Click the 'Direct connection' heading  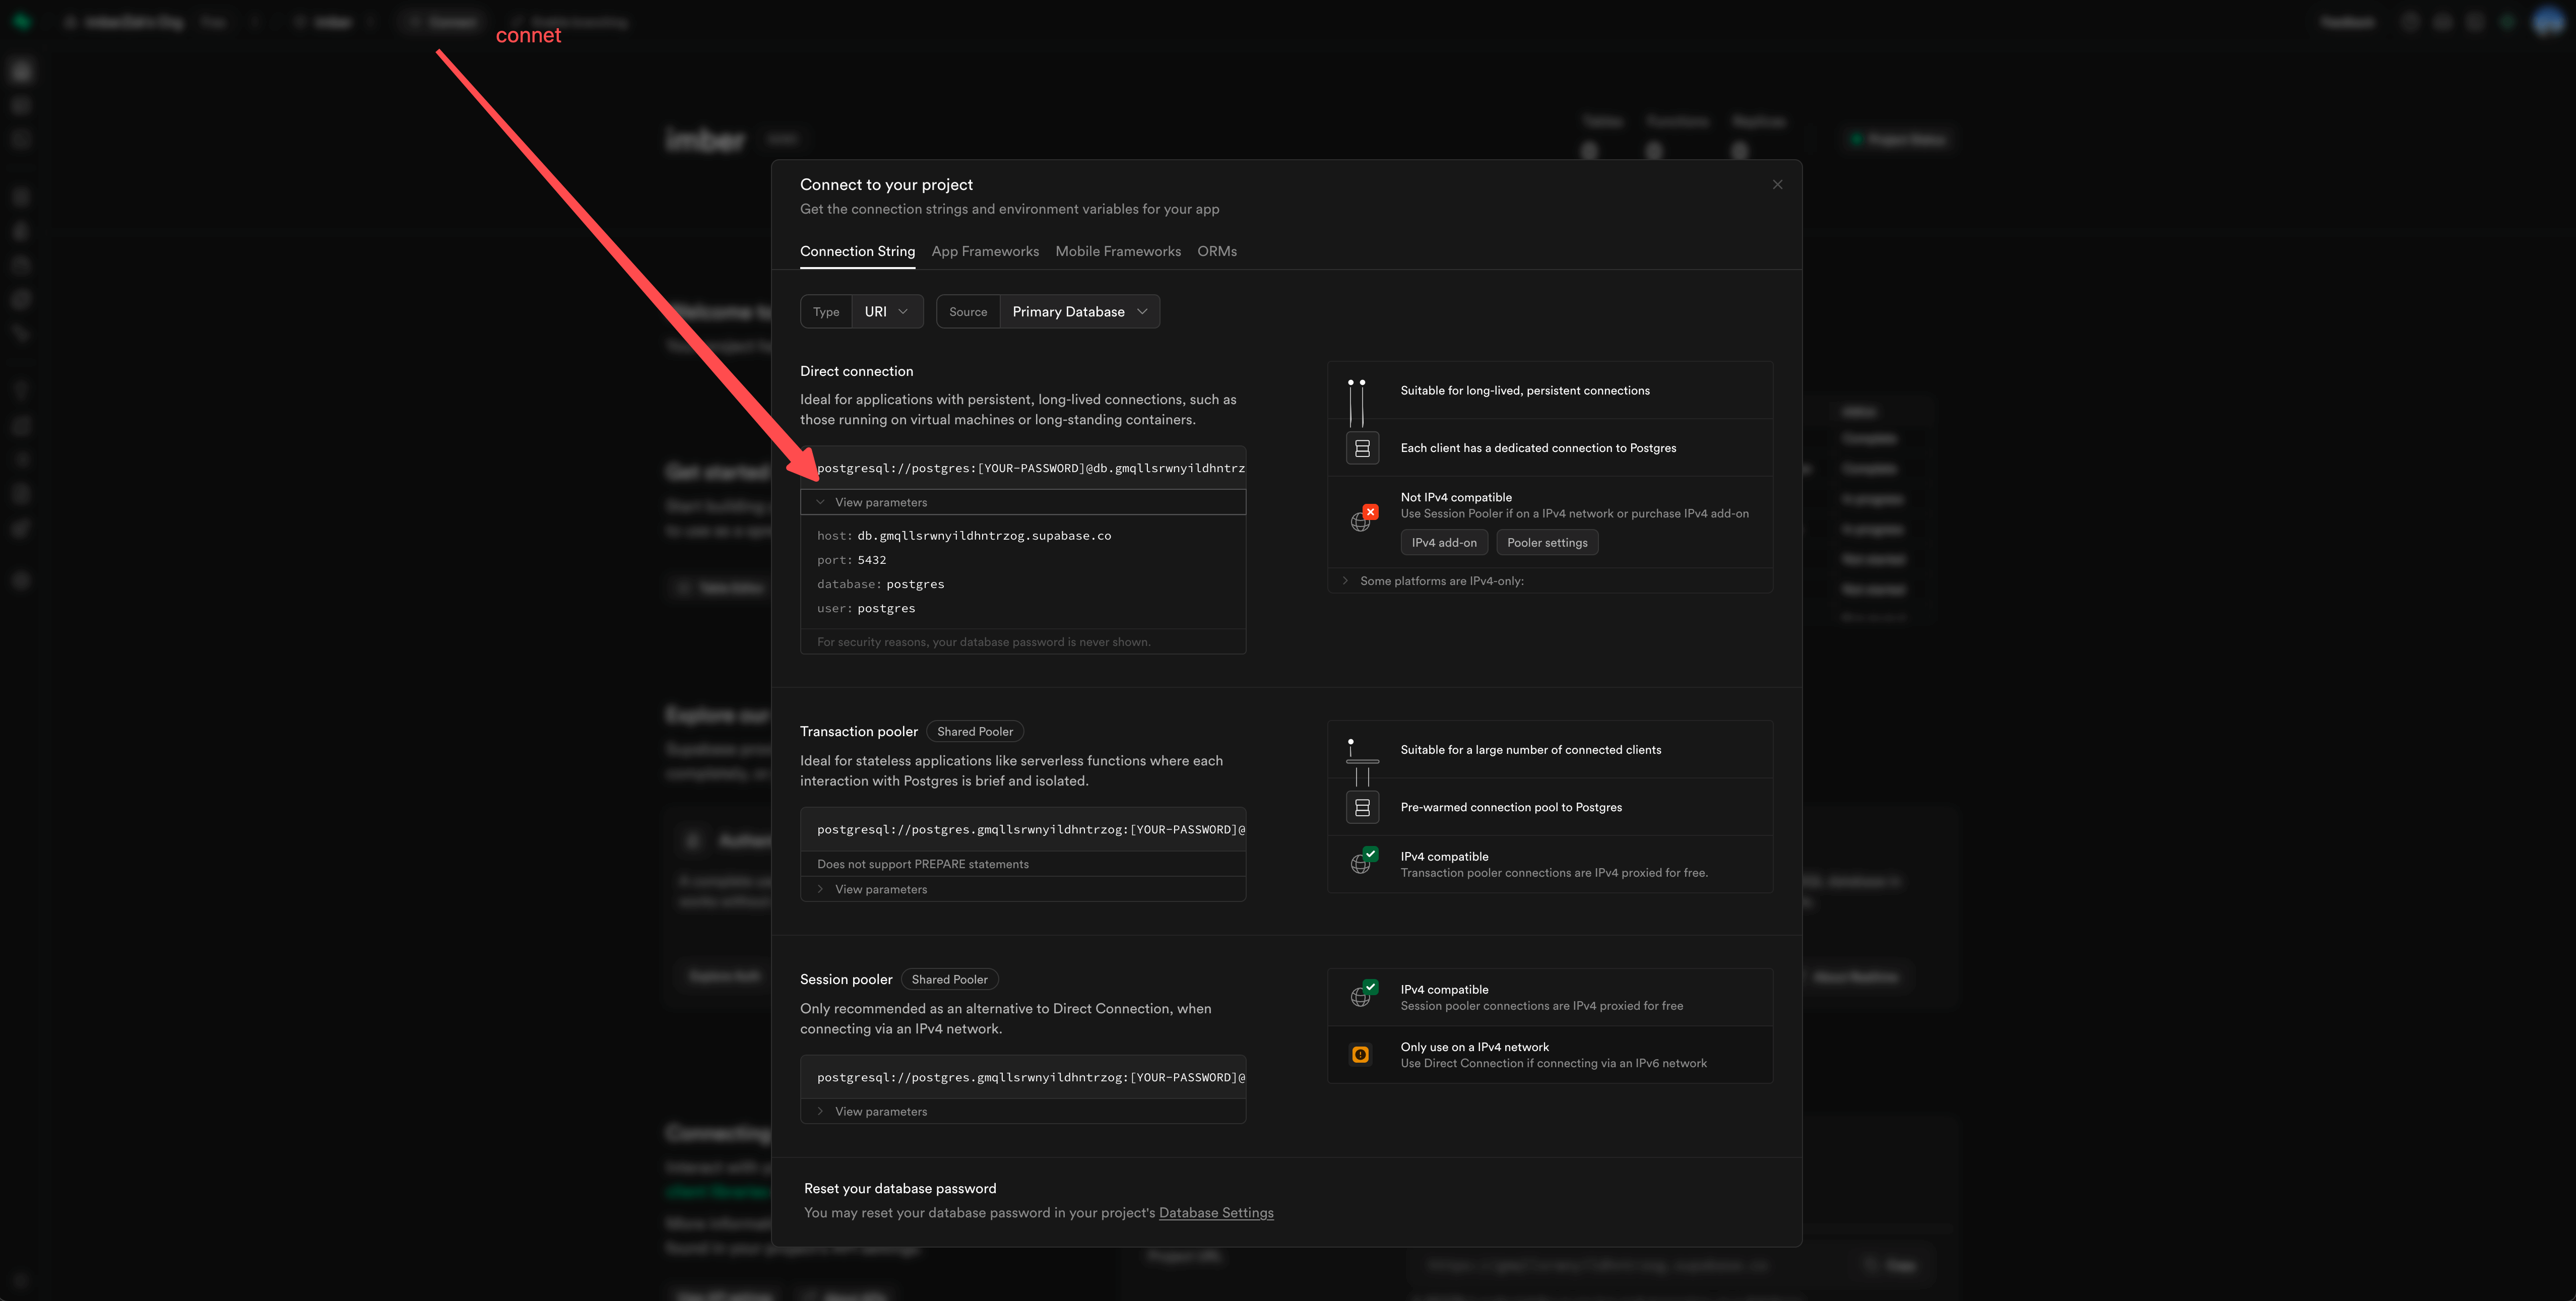[x=856, y=372]
